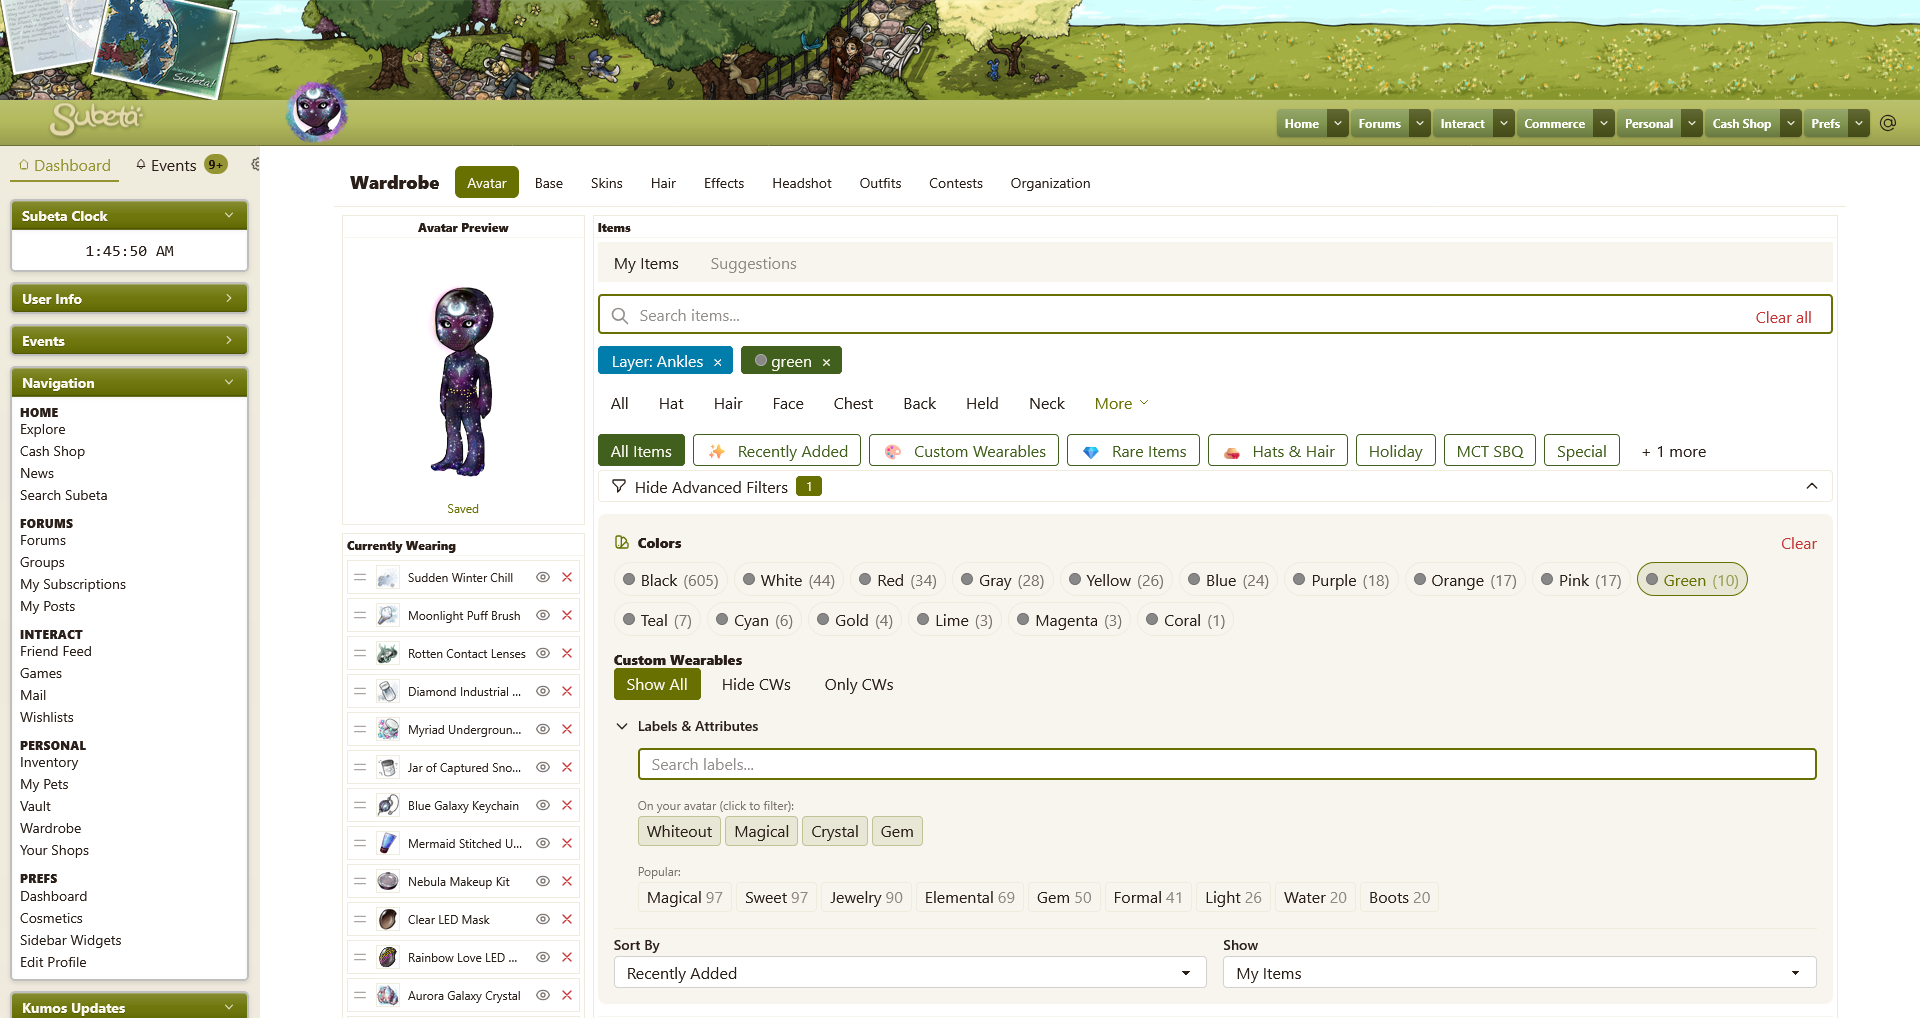Viewport: 1920px width, 1018px height.
Task: Remove the Layer: Ankles filter chip
Action: pos(717,362)
